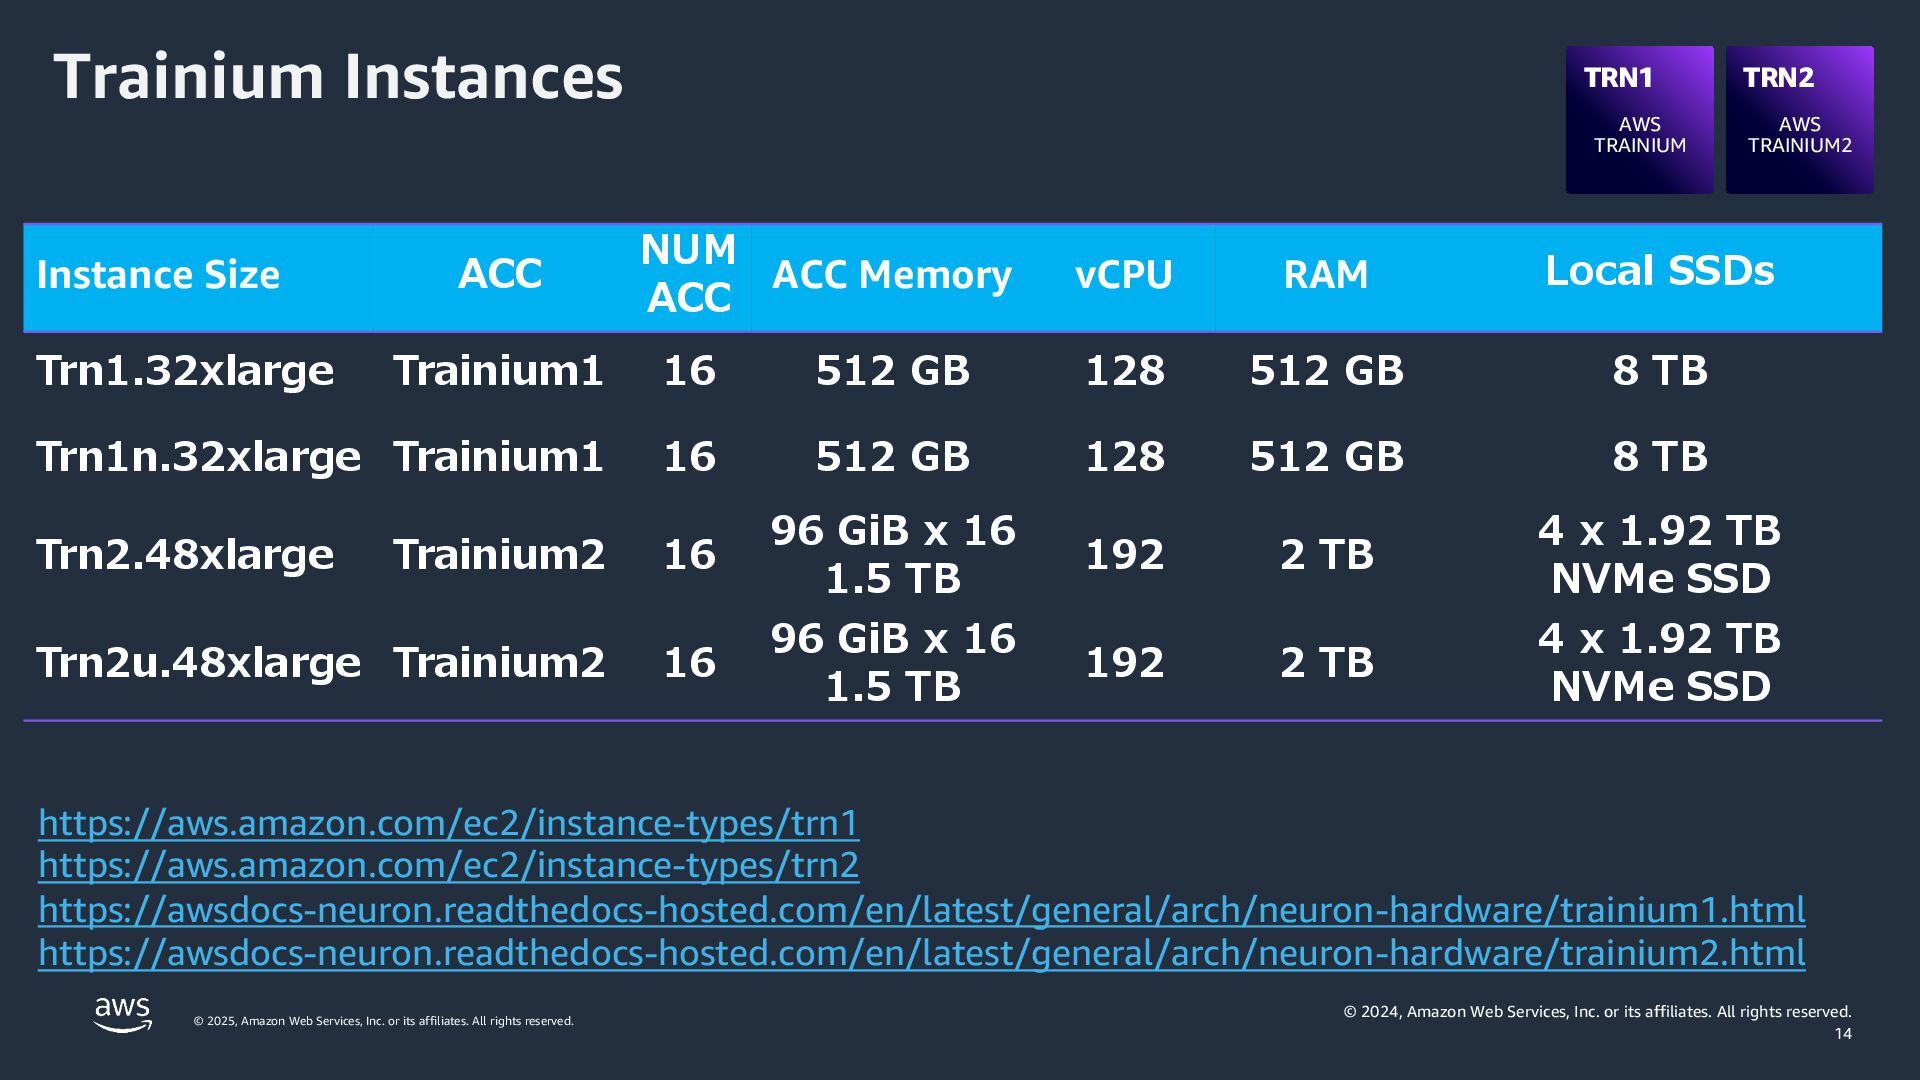This screenshot has width=1920, height=1080.
Task: Click the Trn2.48xlarge row label
Action: click(185, 555)
